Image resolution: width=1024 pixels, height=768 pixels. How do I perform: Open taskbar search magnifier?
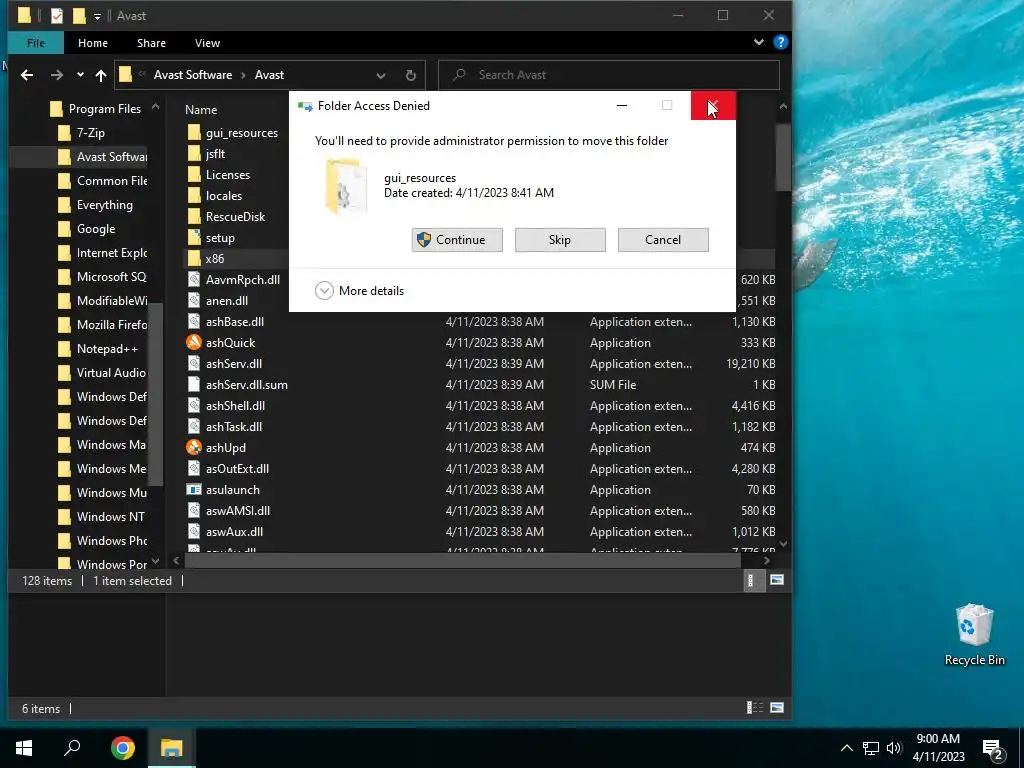[x=72, y=748]
